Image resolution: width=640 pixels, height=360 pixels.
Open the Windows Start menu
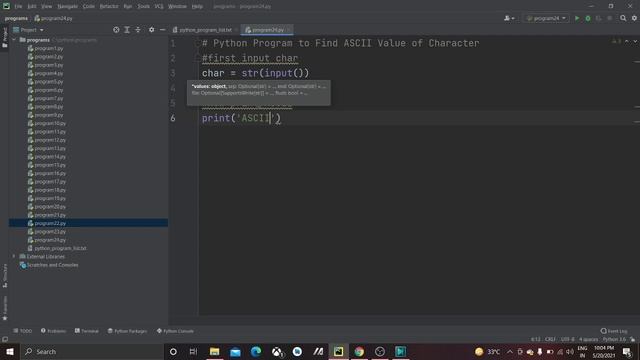tap(9, 351)
